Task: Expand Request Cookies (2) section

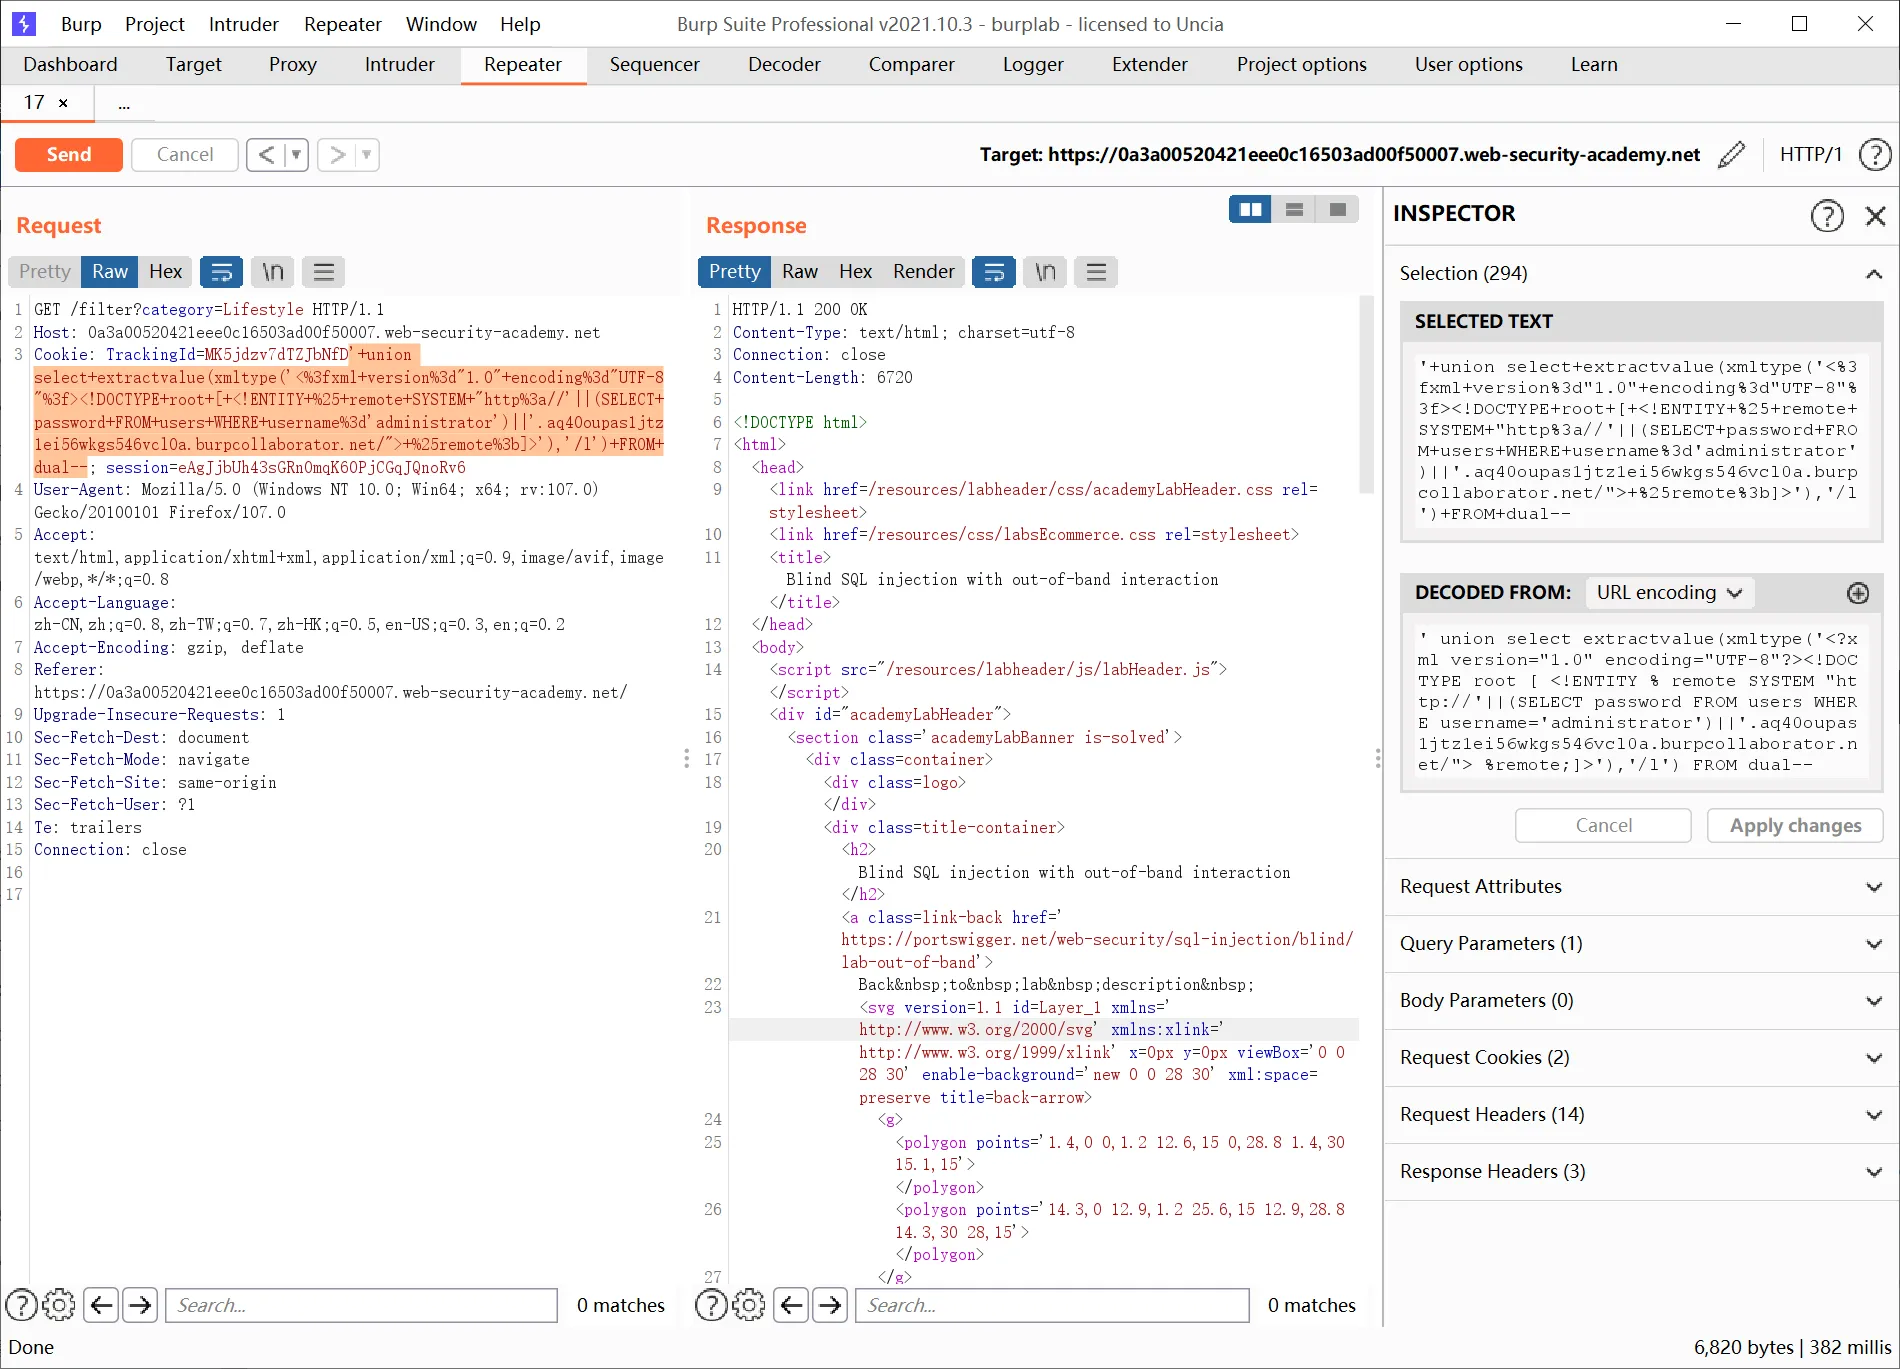Action: click(1641, 1058)
